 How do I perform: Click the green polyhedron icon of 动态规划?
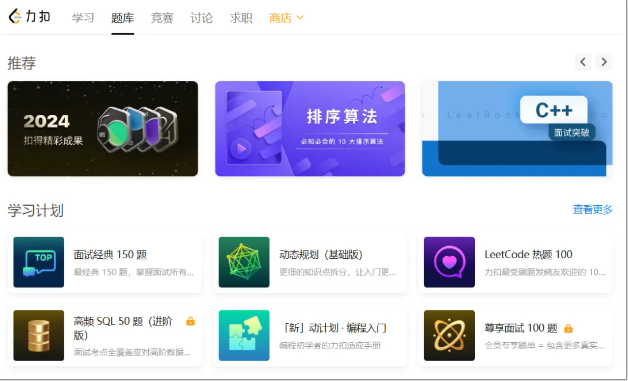[x=244, y=262]
